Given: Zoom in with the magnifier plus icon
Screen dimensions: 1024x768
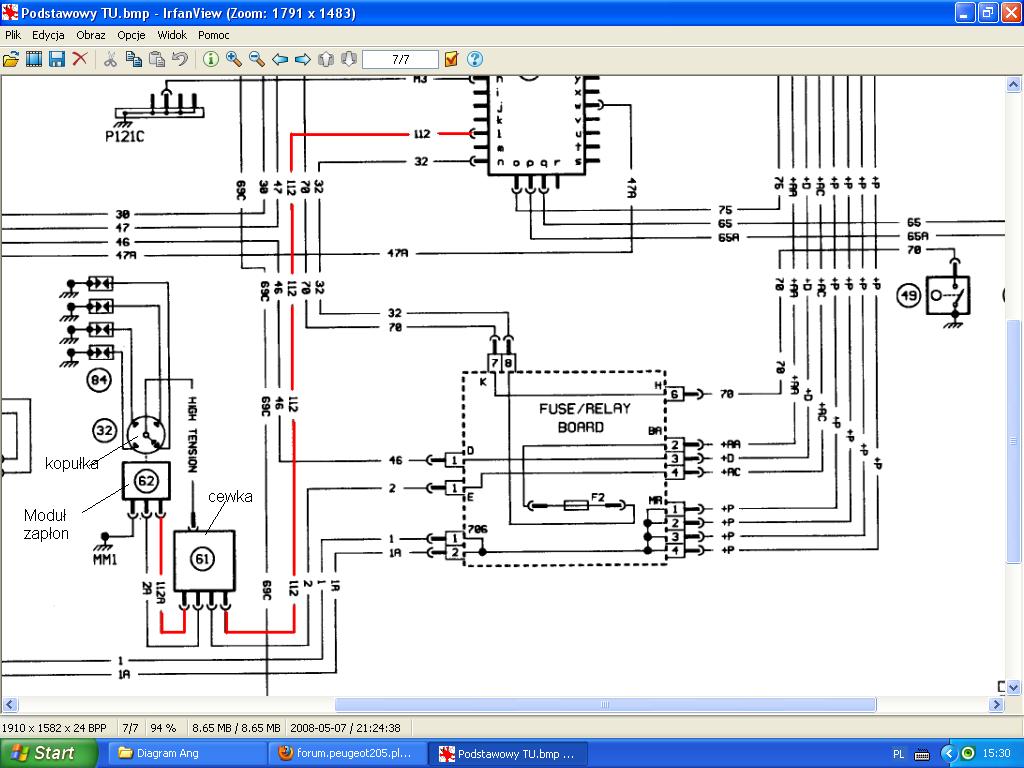Looking at the screenshot, I should pos(234,59).
